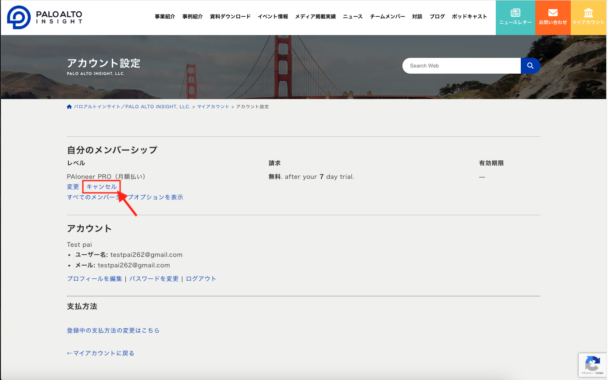This screenshot has width=608, height=380.
Task: Open the ブログ menu item
Action: (x=437, y=17)
